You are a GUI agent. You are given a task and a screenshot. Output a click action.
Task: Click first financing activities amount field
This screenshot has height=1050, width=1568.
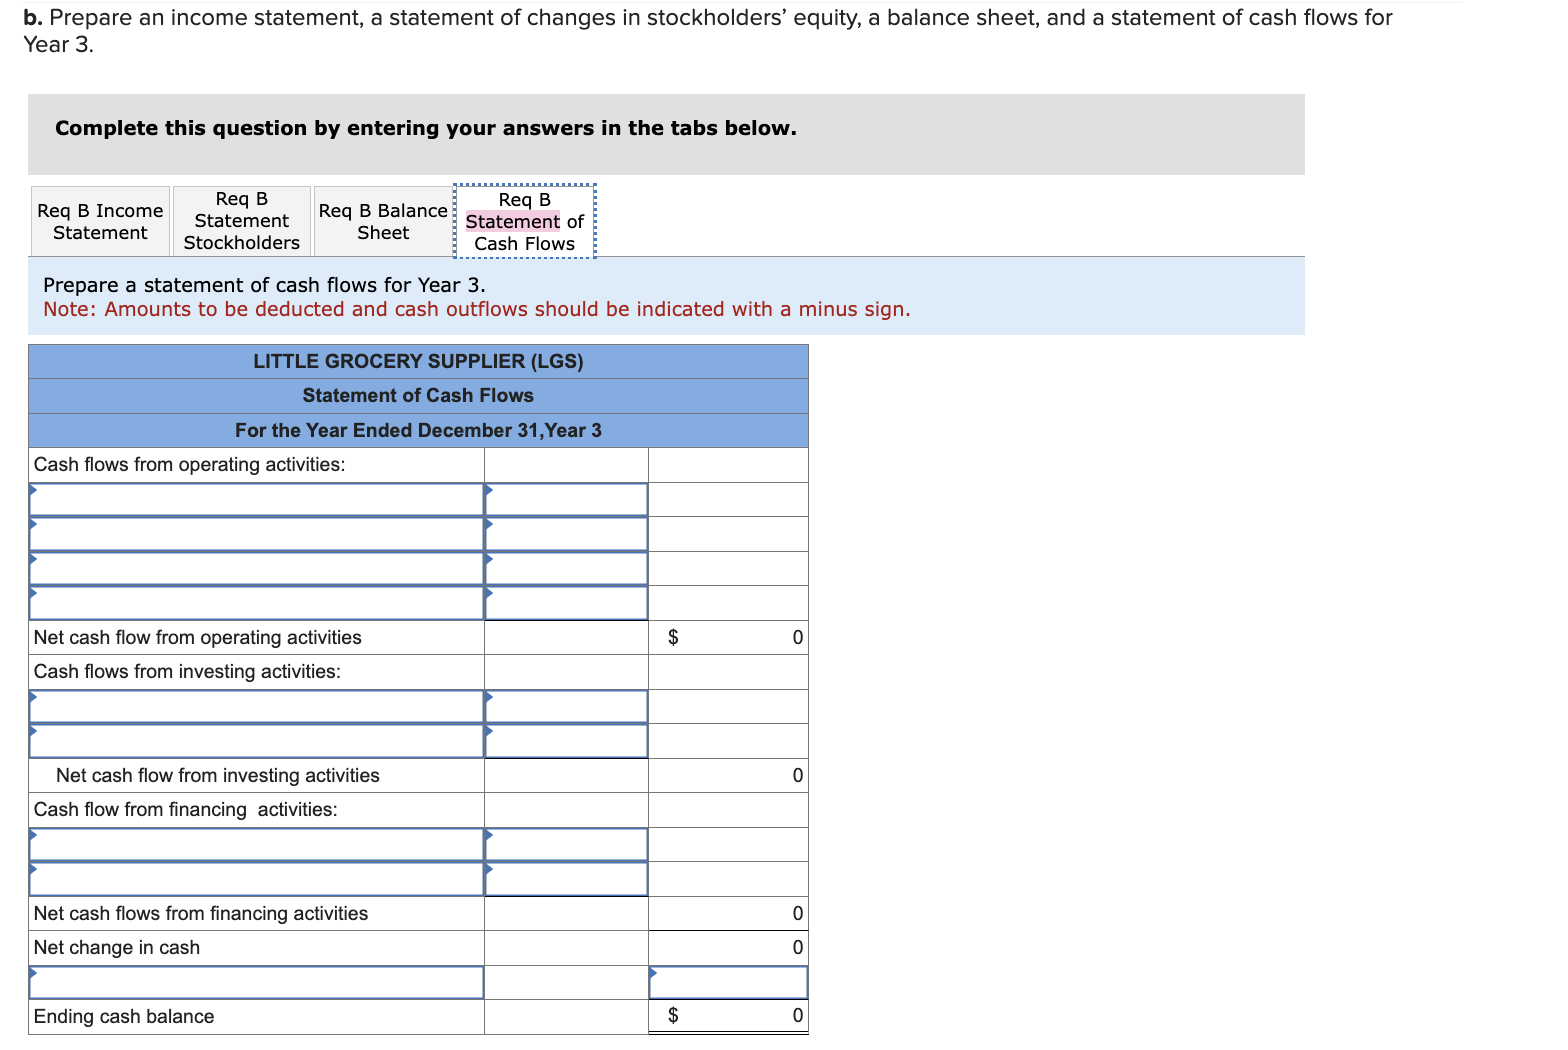566,844
